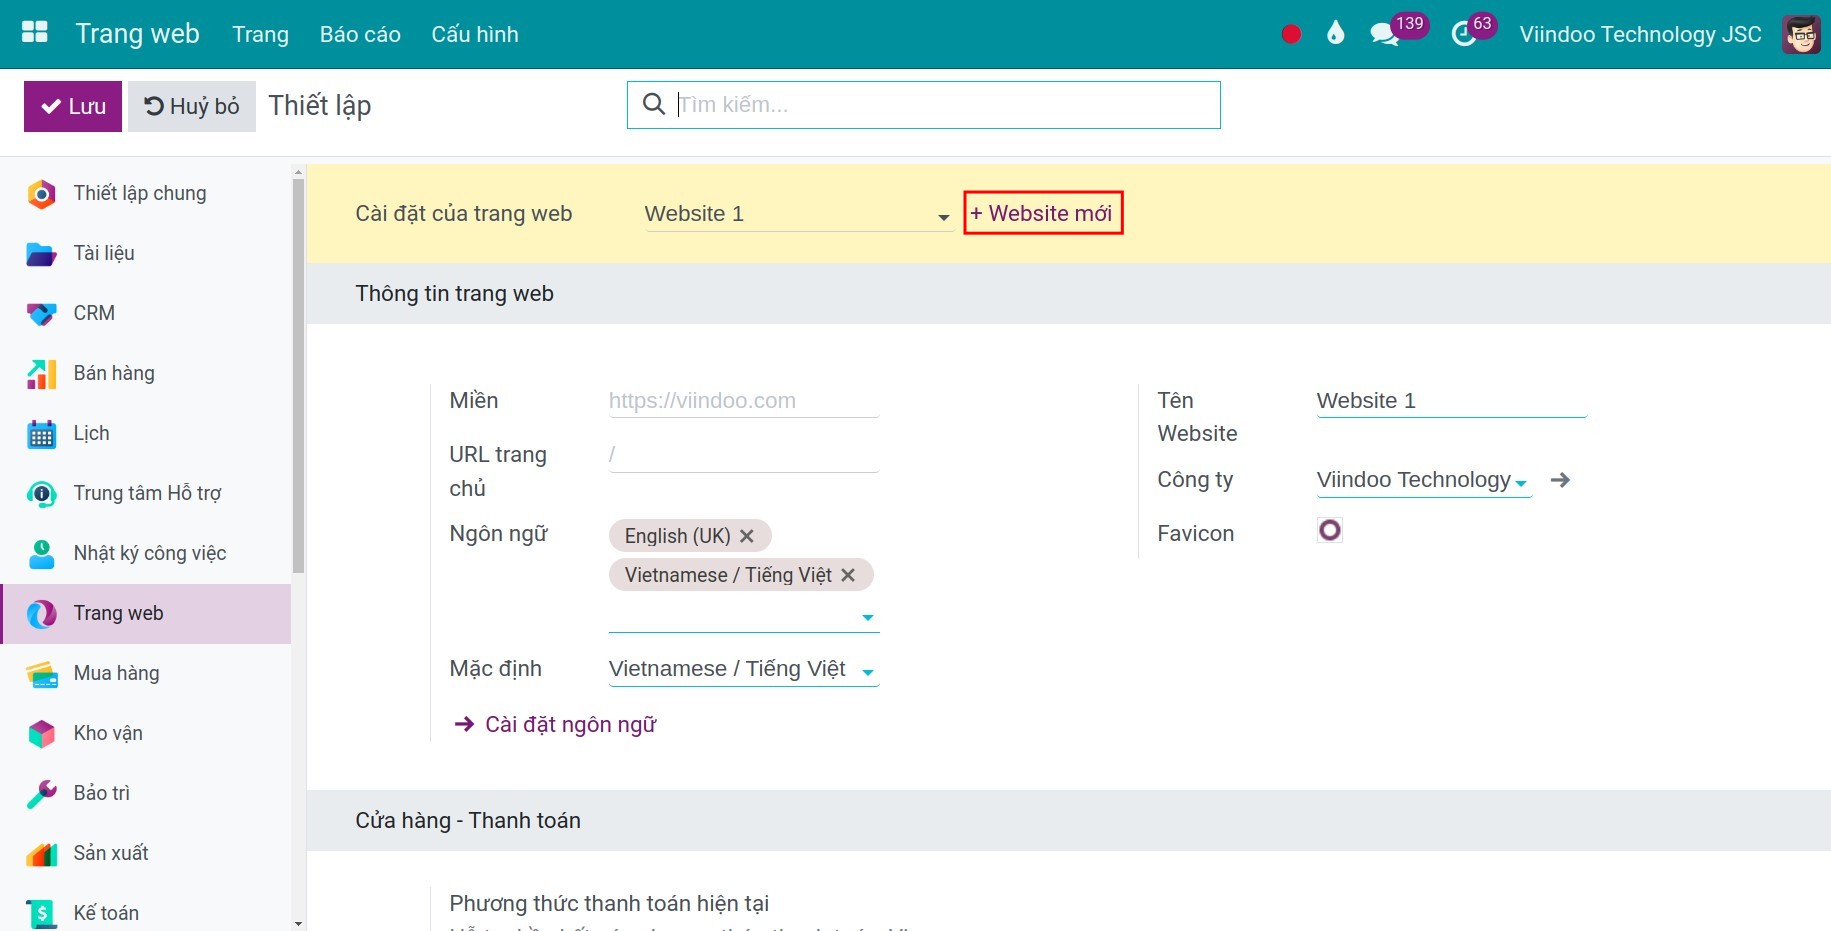Open Thiết lập chung settings section
Image resolution: width=1831 pixels, height=931 pixels.
[x=146, y=193]
